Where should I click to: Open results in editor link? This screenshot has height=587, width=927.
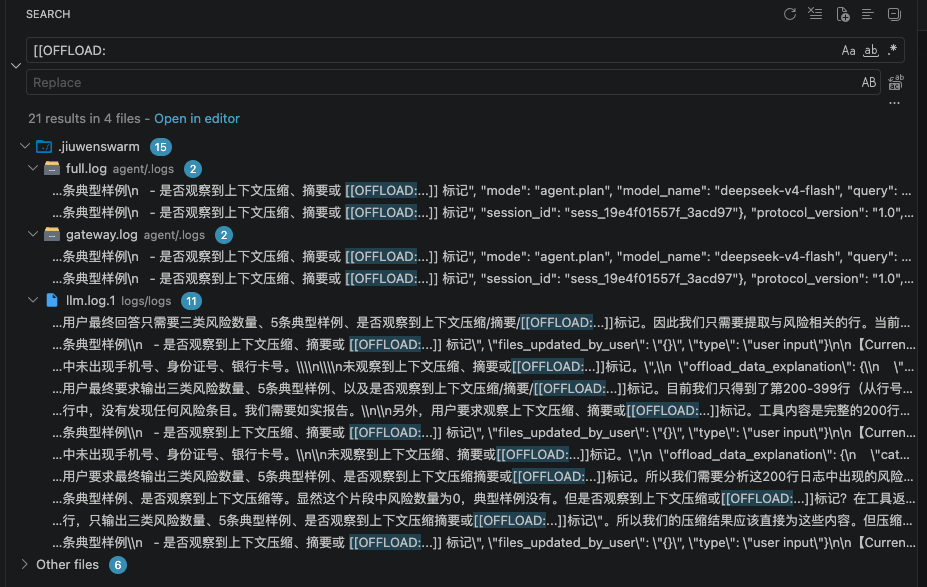(x=197, y=119)
